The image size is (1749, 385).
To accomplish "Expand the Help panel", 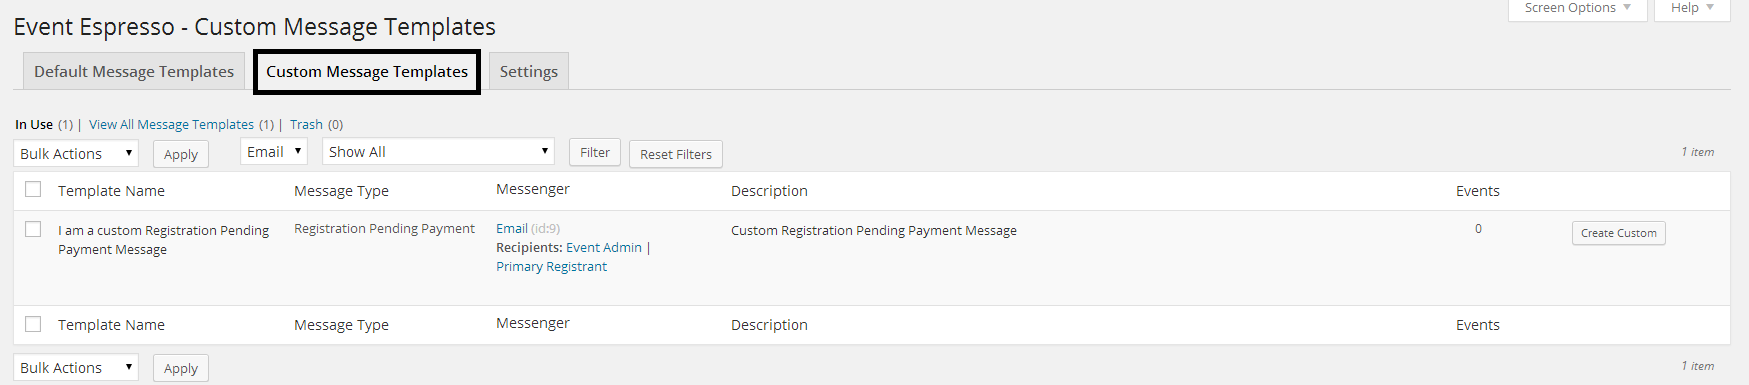I will tap(1692, 9).
